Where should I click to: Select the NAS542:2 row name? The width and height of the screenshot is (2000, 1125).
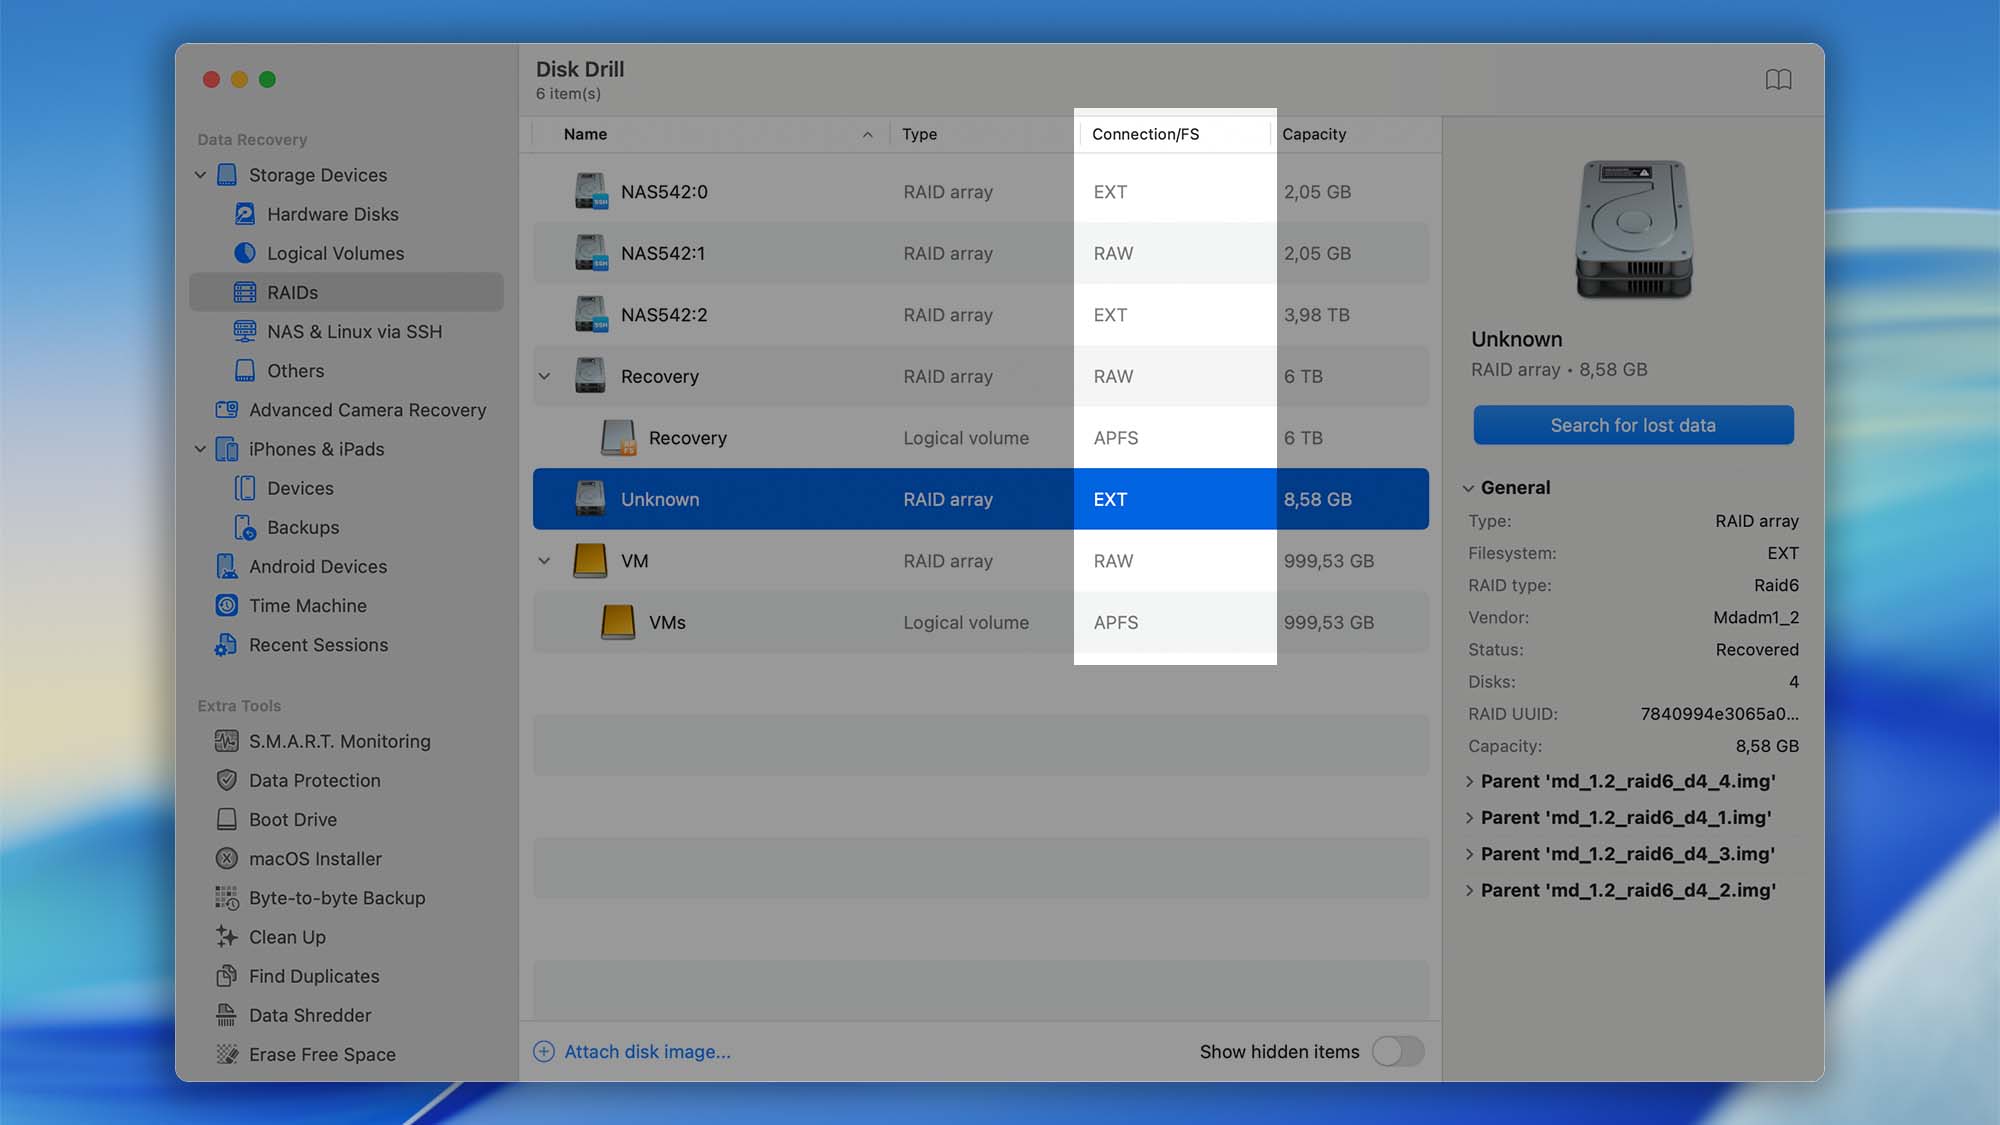[664, 315]
